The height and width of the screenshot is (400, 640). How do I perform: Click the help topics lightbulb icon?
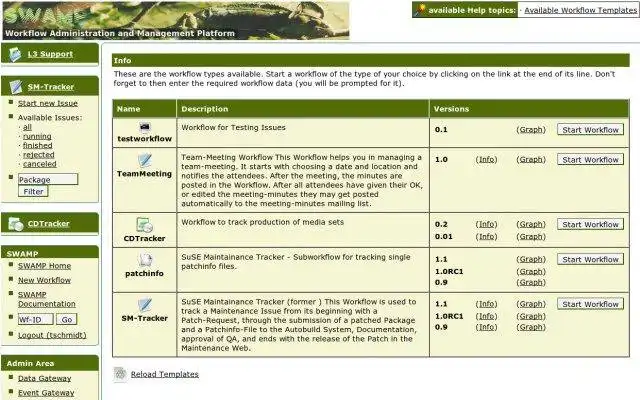(420, 10)
